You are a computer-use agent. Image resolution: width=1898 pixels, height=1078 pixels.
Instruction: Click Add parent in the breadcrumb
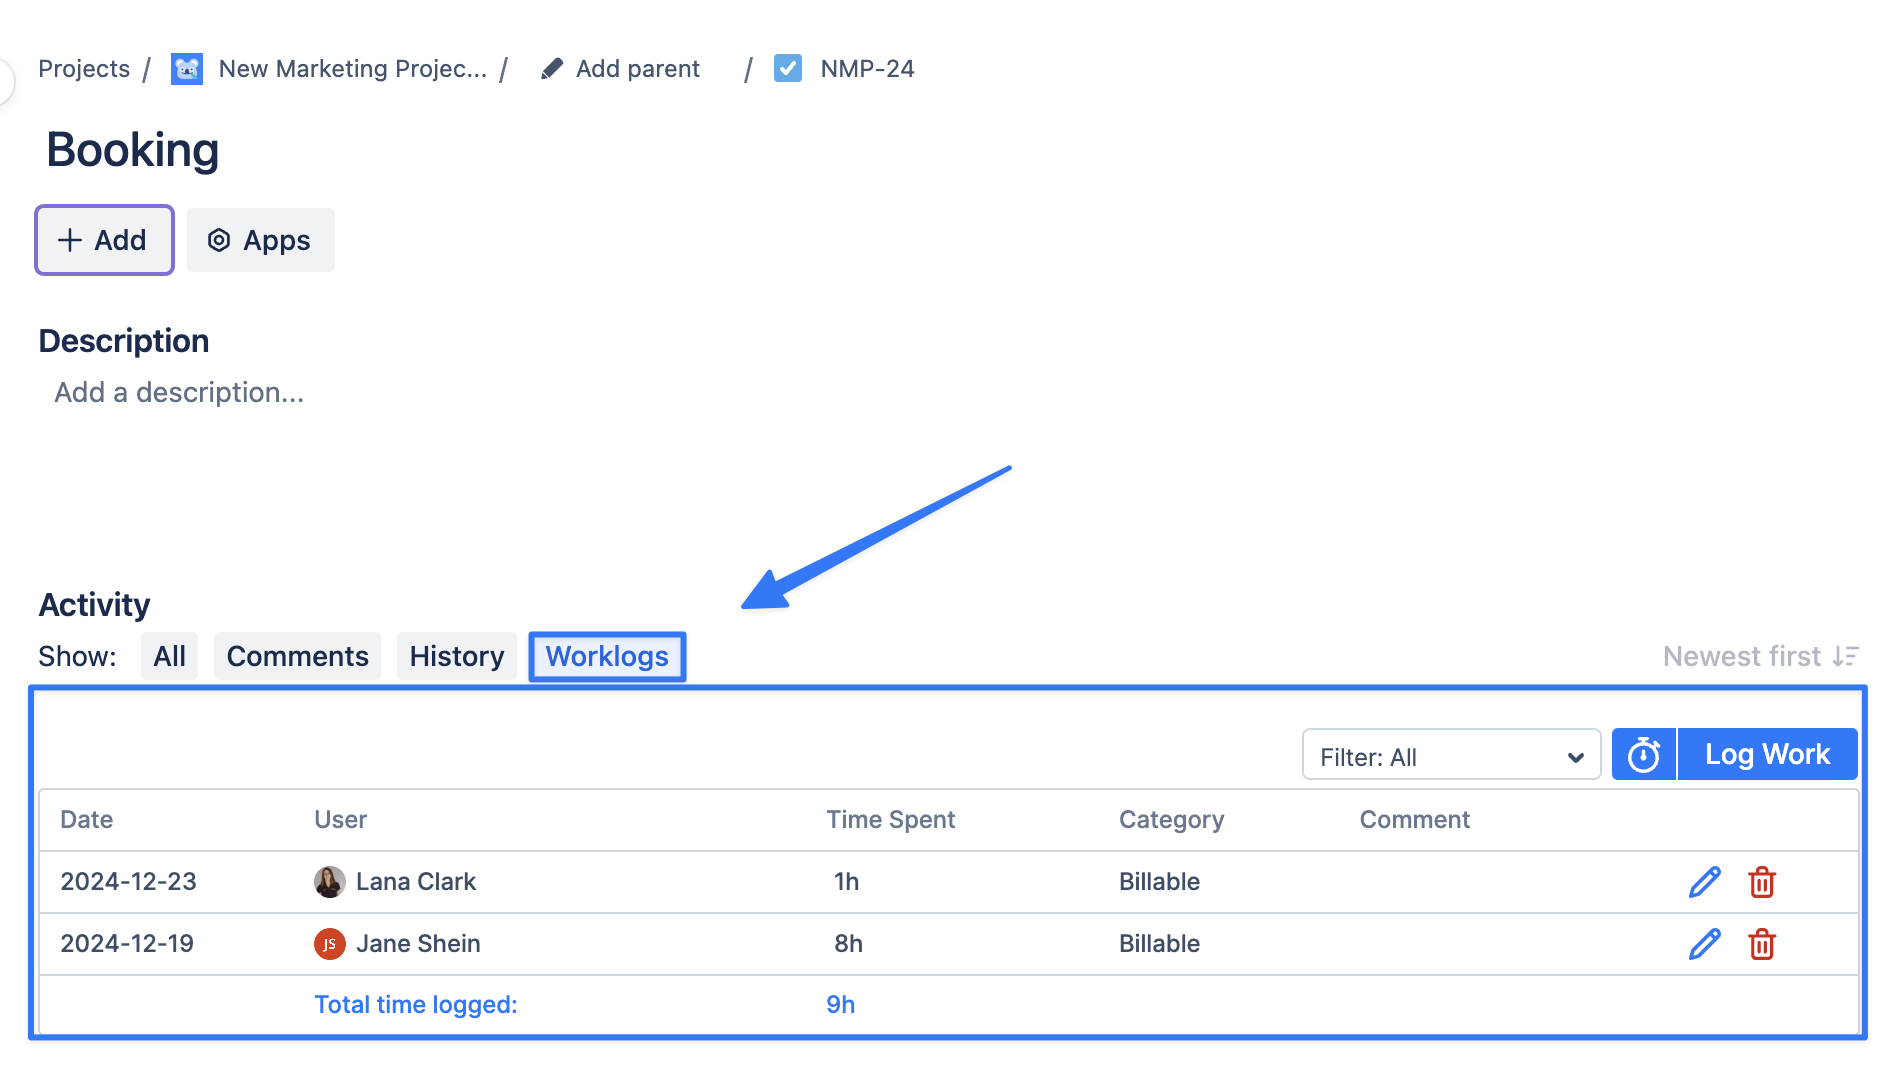coord(637,69)
